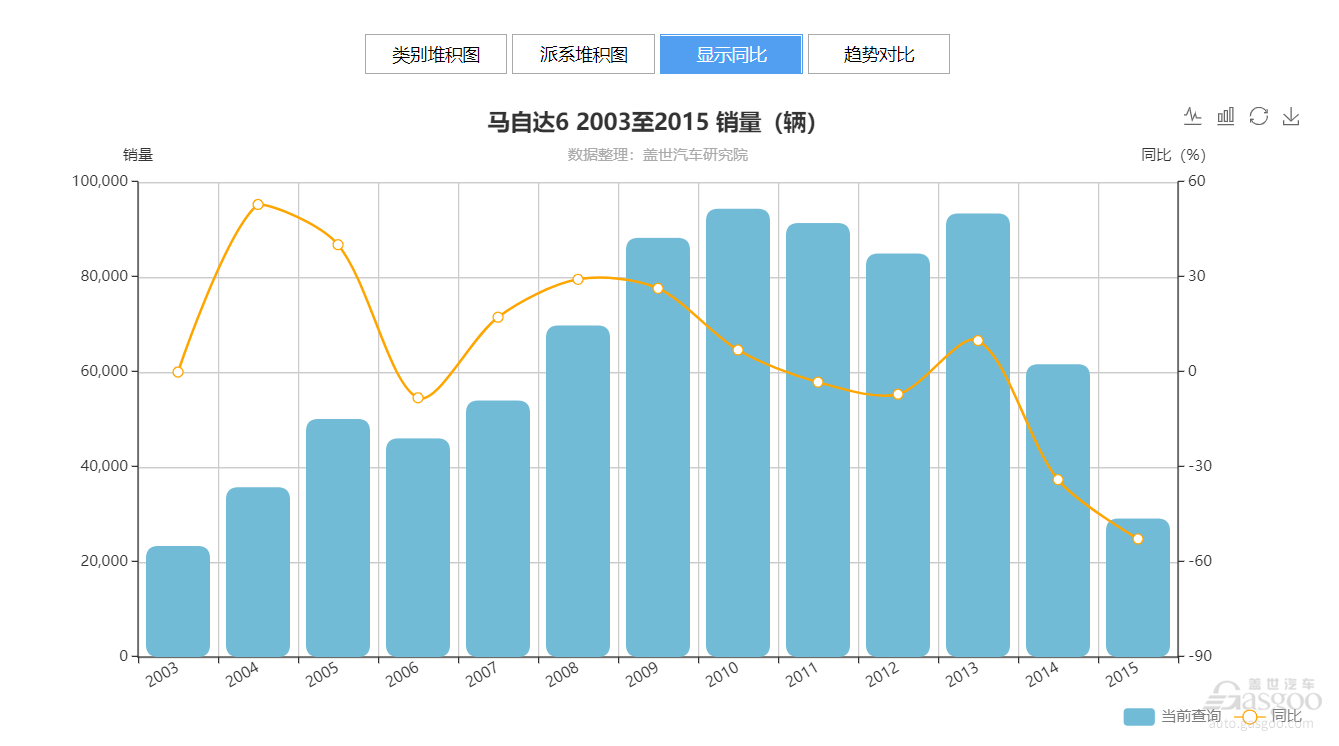
Task: Click the 2011 同比 line data point
Action: point(818,382)
